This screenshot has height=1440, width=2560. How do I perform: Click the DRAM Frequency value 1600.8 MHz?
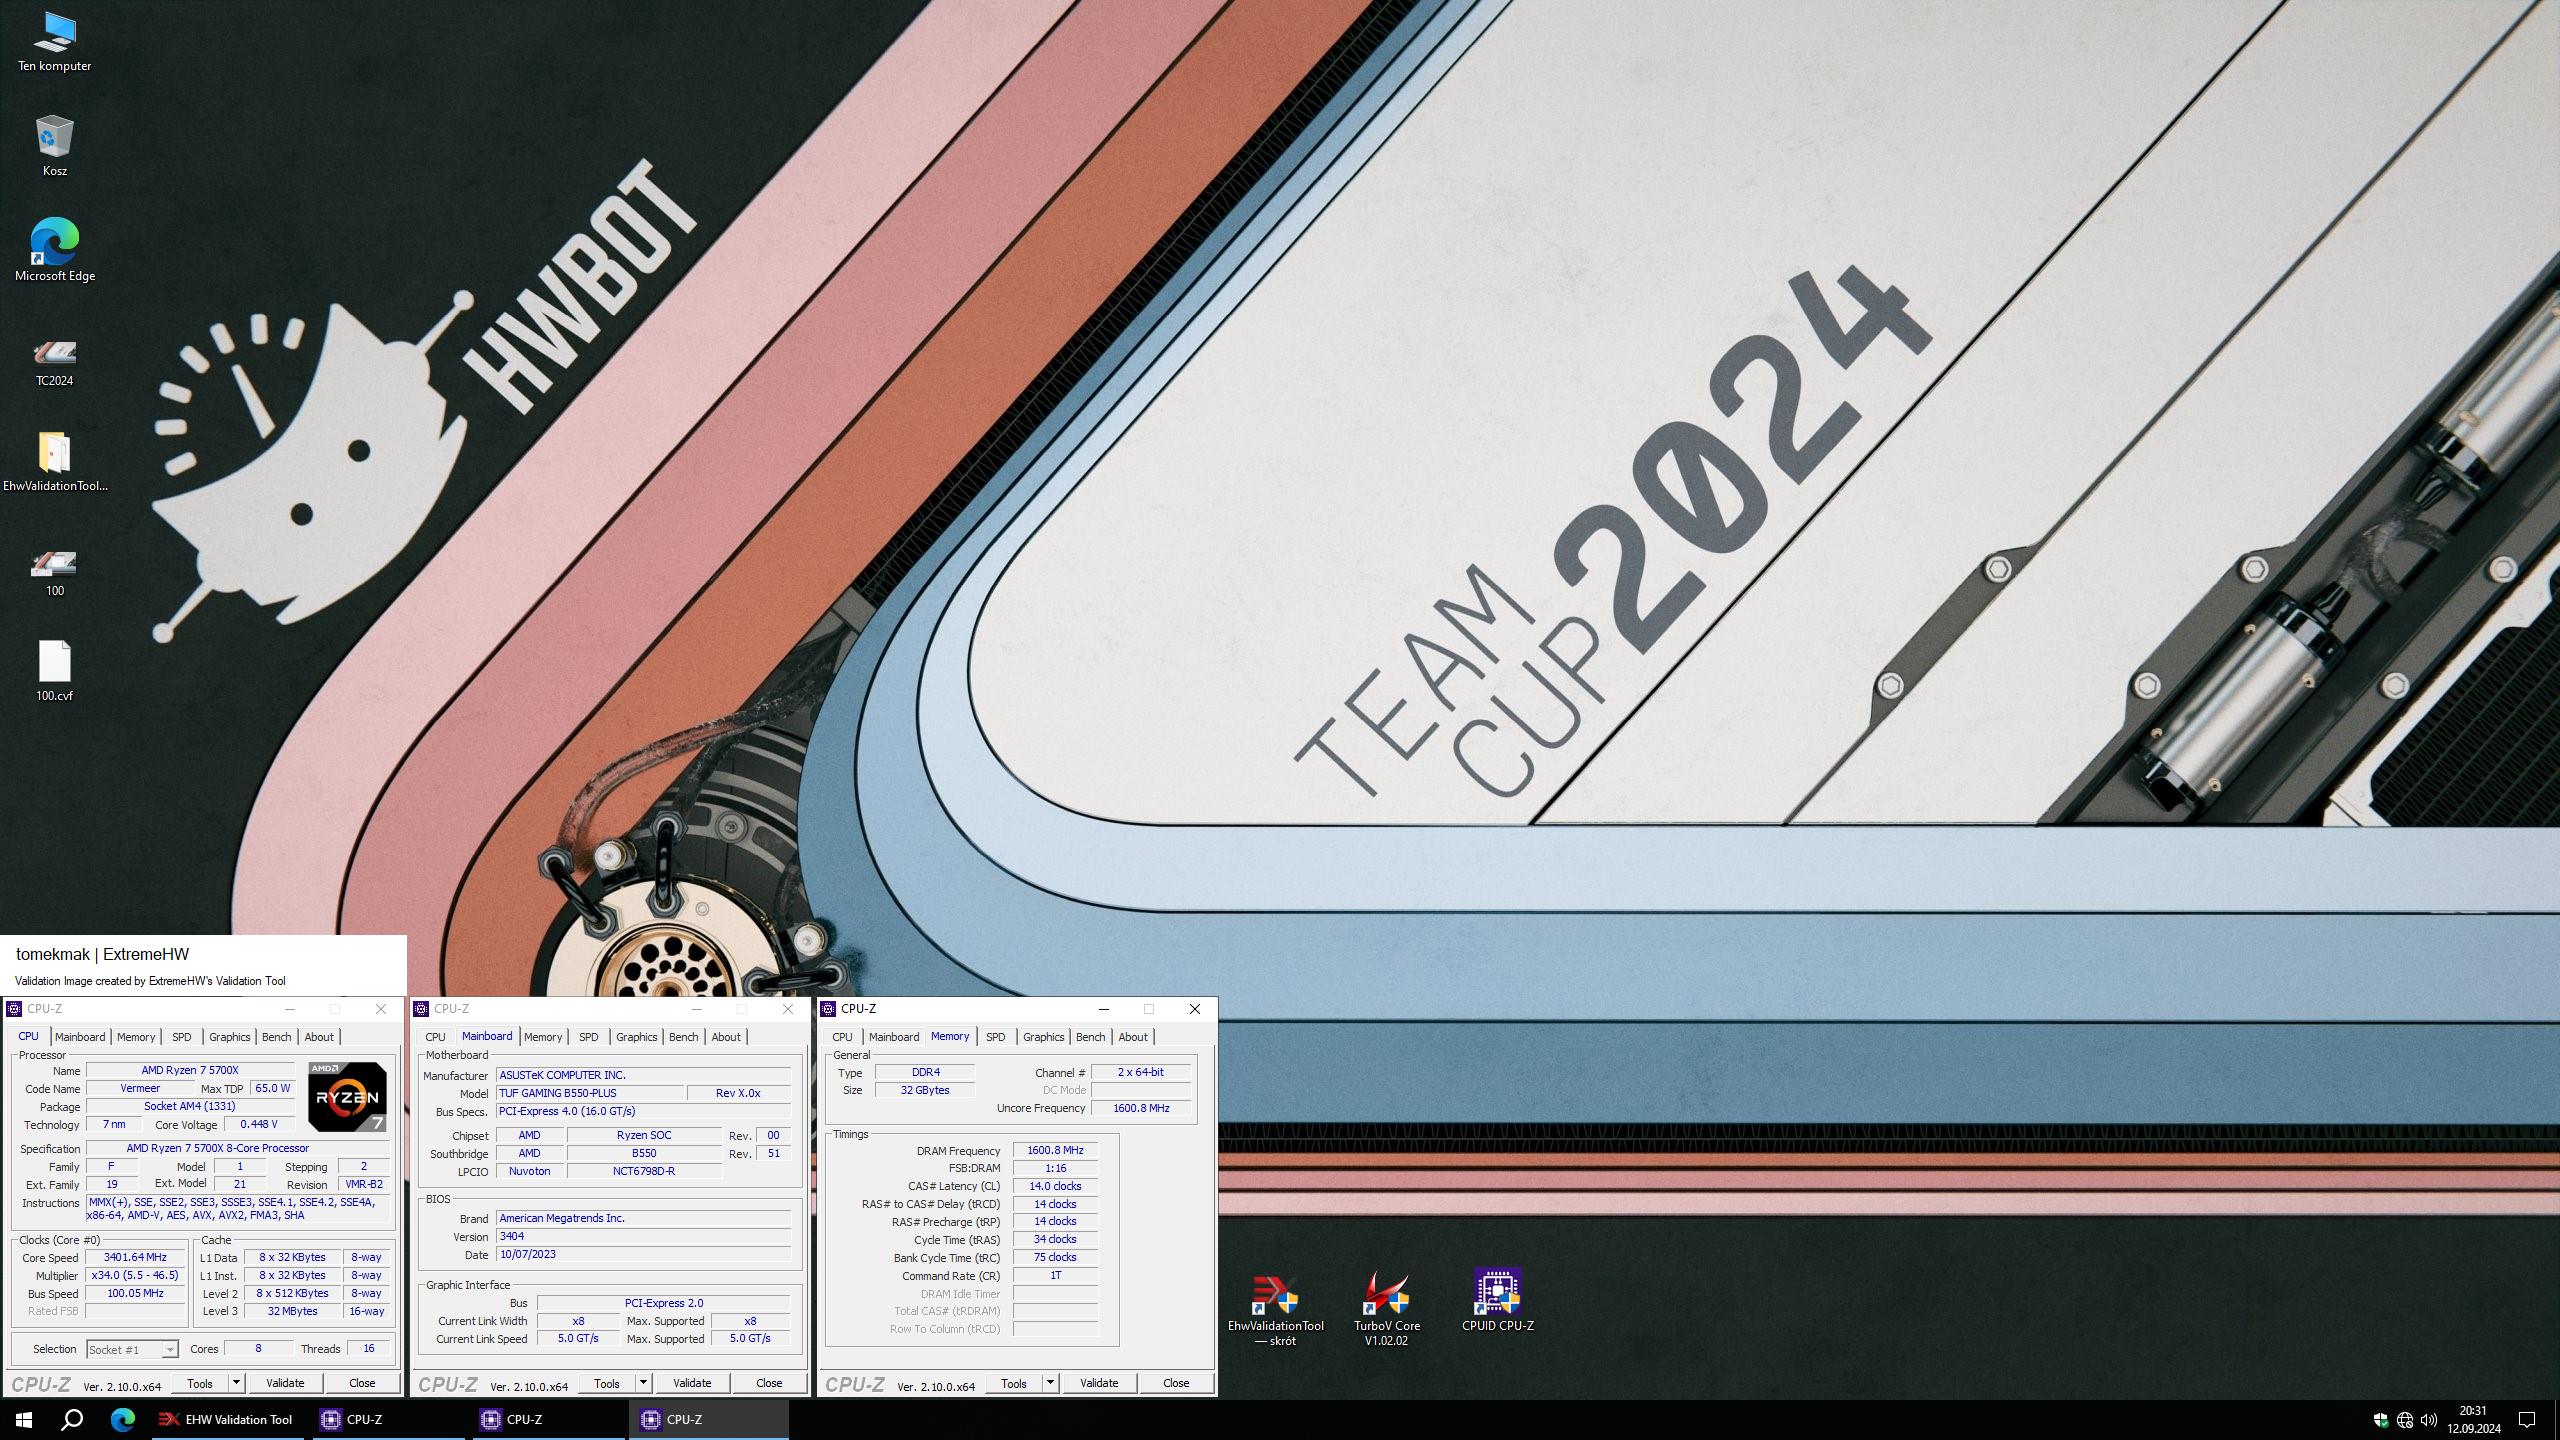[1055, 1150]
